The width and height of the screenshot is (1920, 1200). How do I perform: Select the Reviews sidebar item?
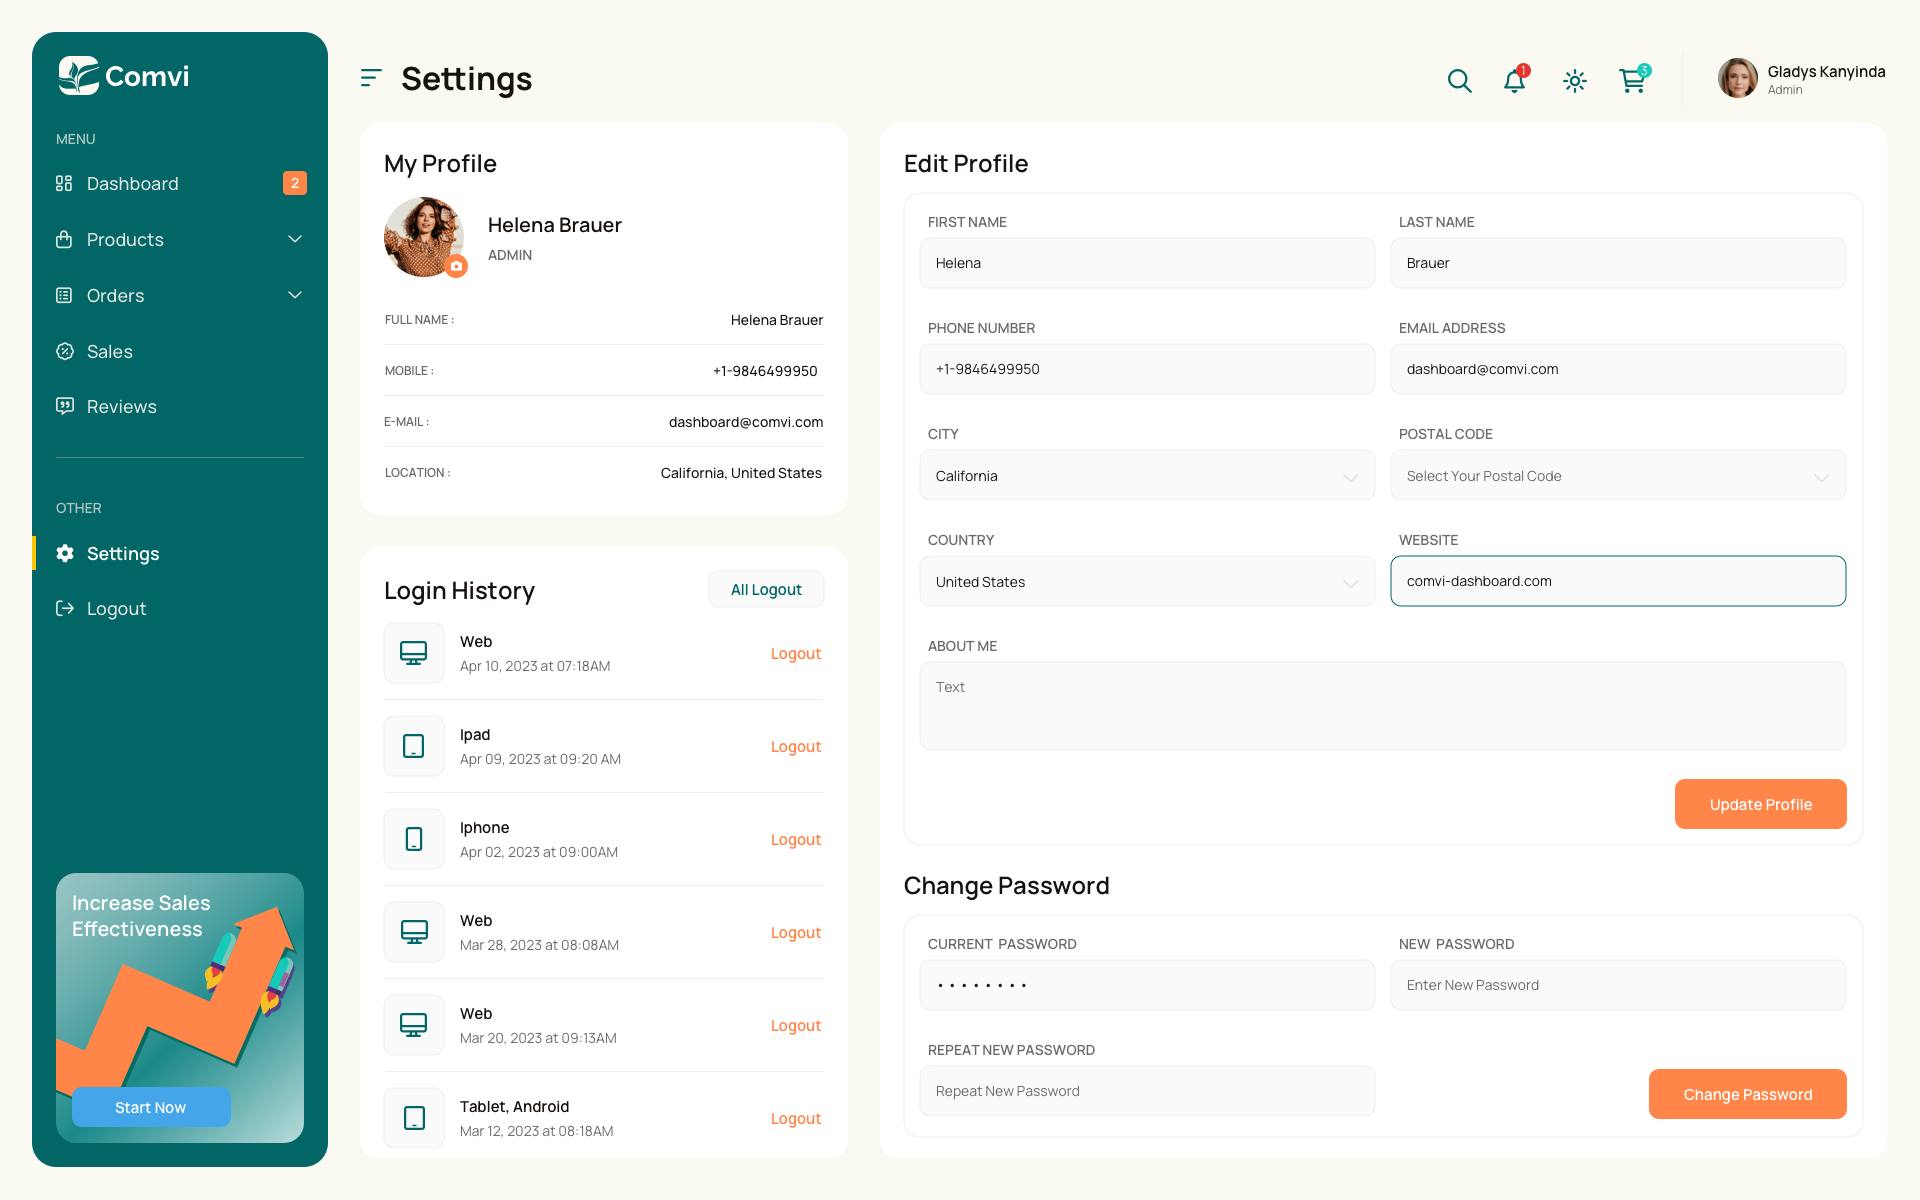121,406
